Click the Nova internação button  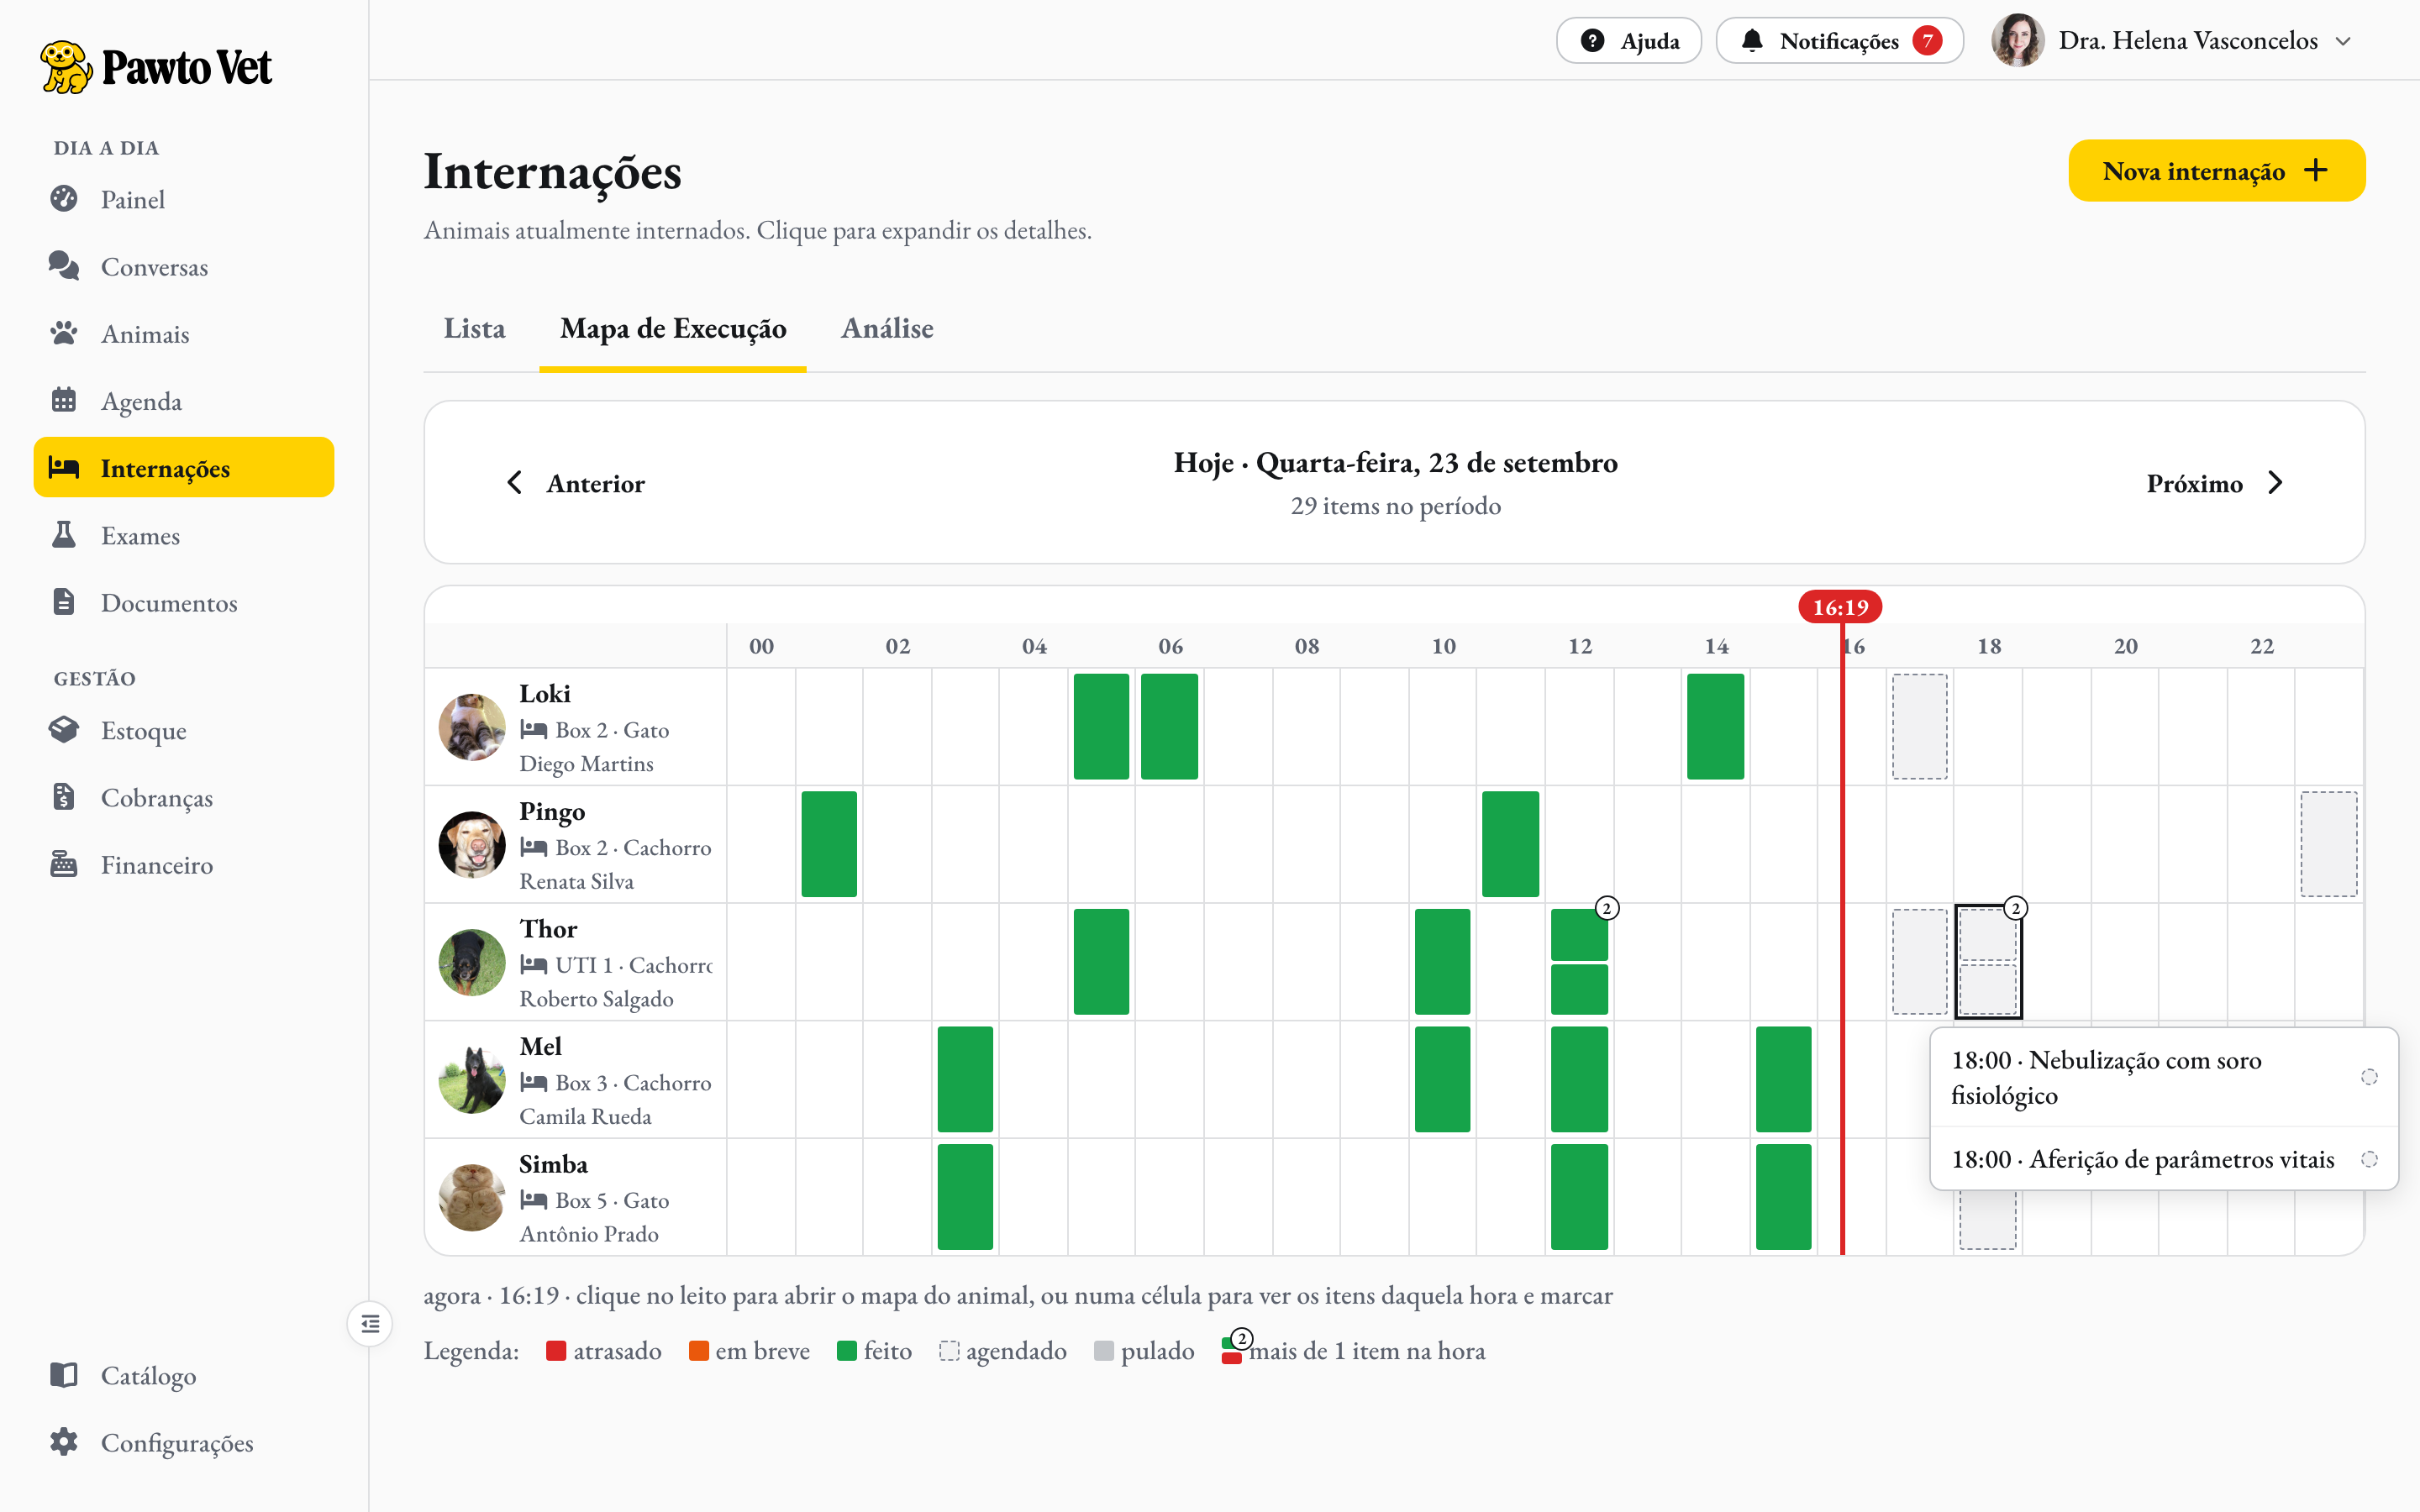coord(2216,171)
